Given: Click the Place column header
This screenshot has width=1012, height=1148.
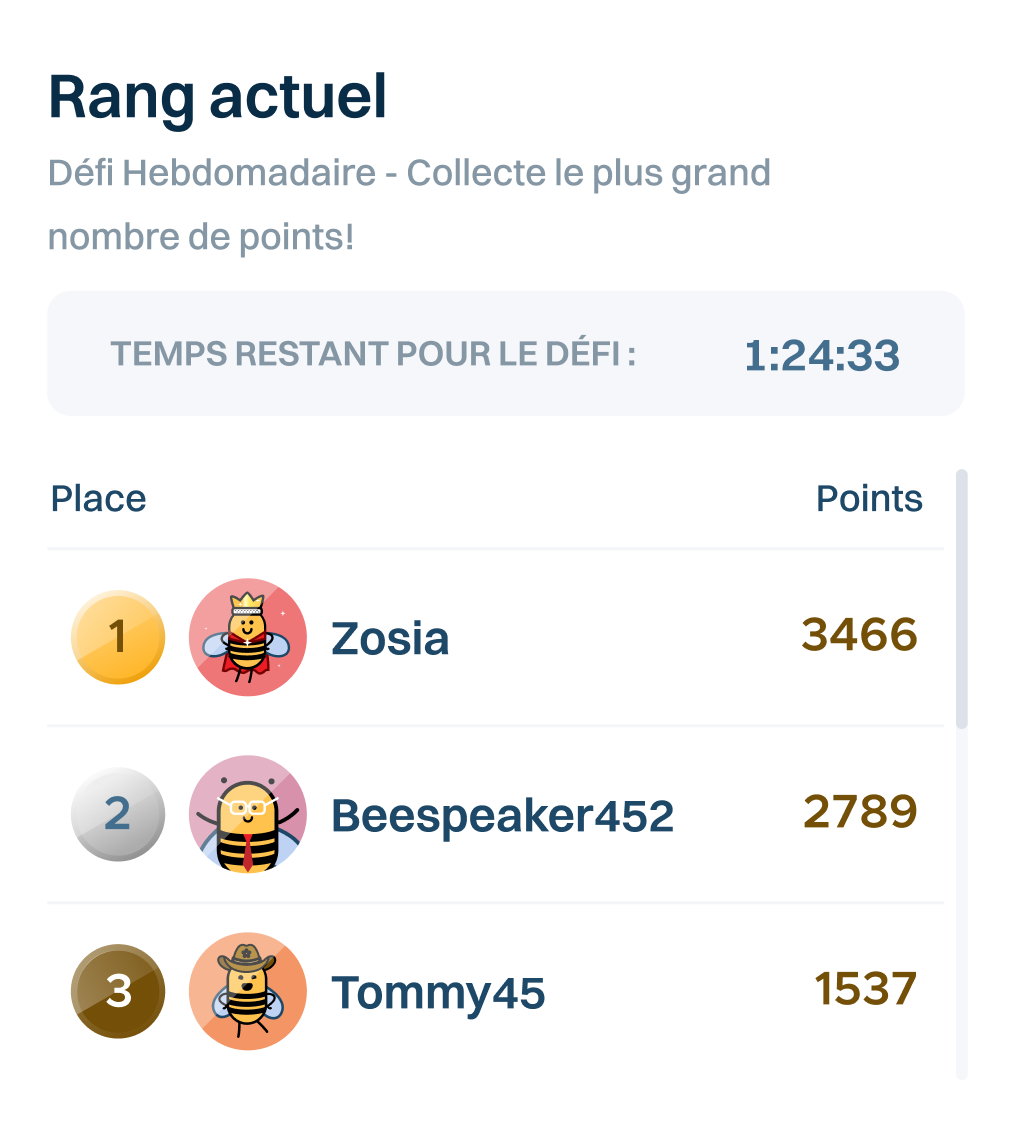Looking at the screenshot, I should pyautogui.click(x=99, y=498).
